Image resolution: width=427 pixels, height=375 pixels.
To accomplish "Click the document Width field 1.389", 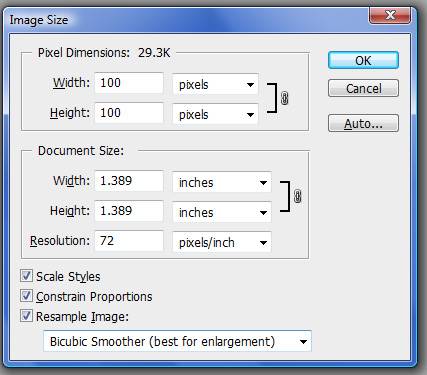I will 129,181.
